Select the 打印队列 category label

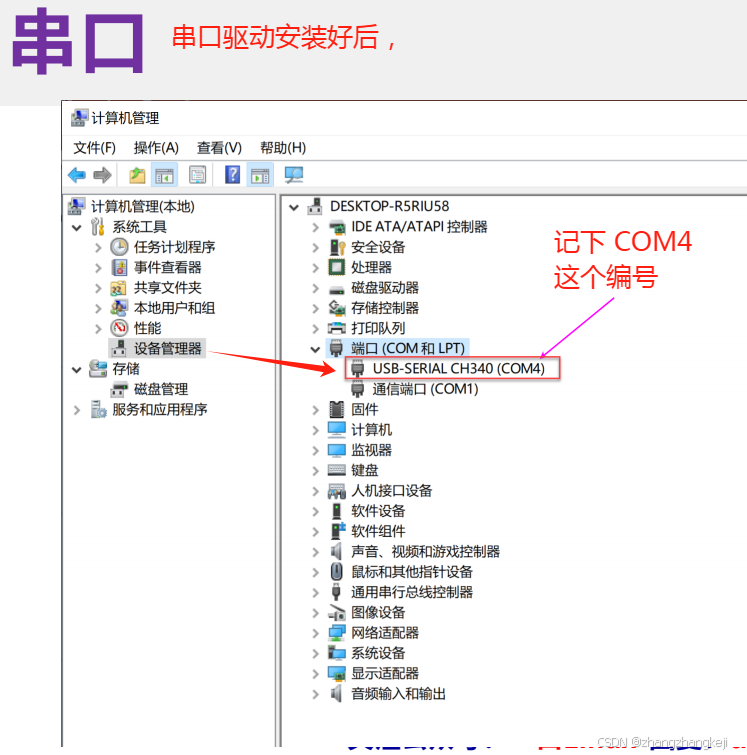pos(378,328)
